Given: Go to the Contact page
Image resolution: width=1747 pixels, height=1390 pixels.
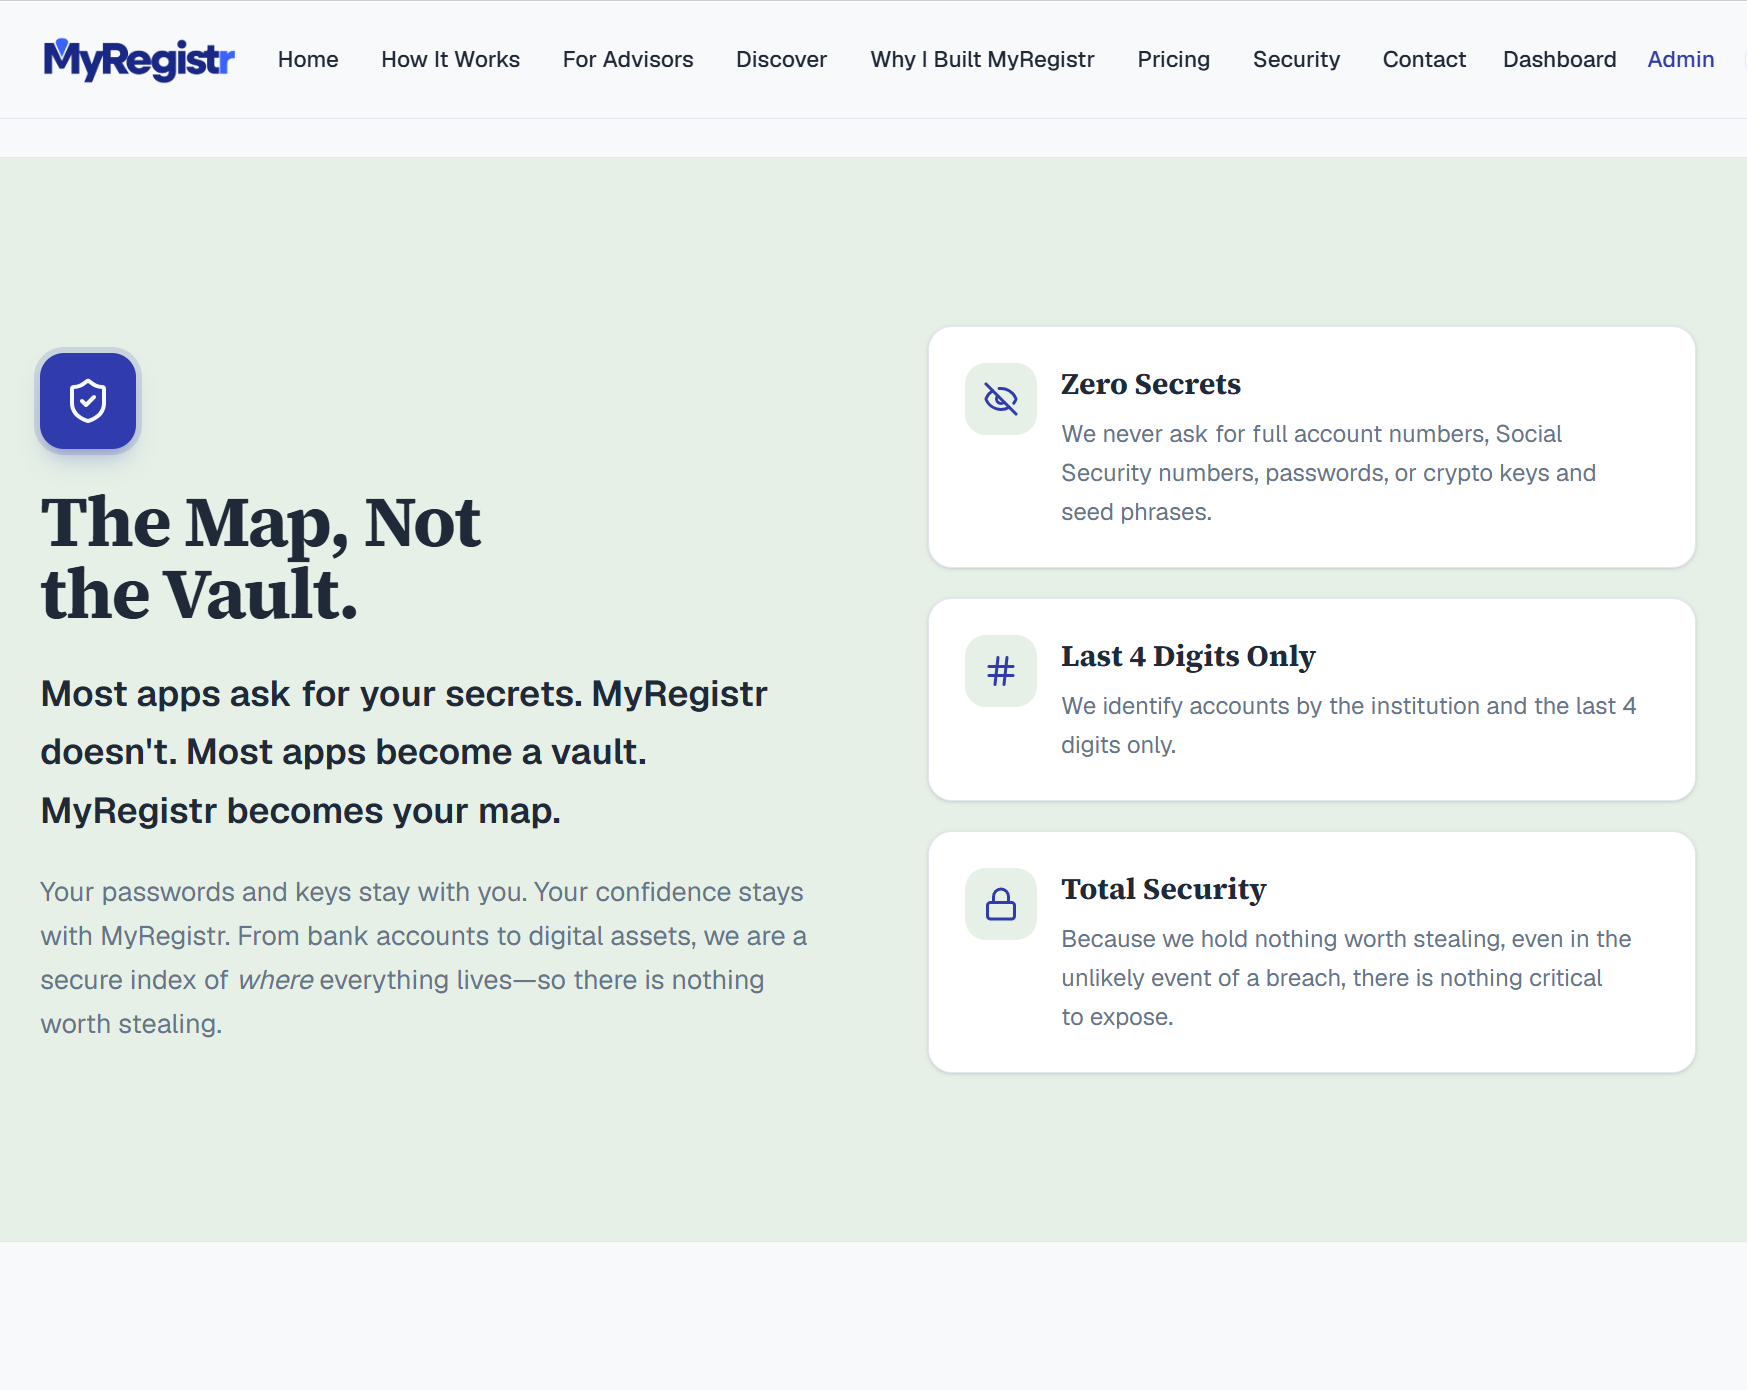Looking at the screenshot, I should pyautogui.click(x=1425, y=60).
